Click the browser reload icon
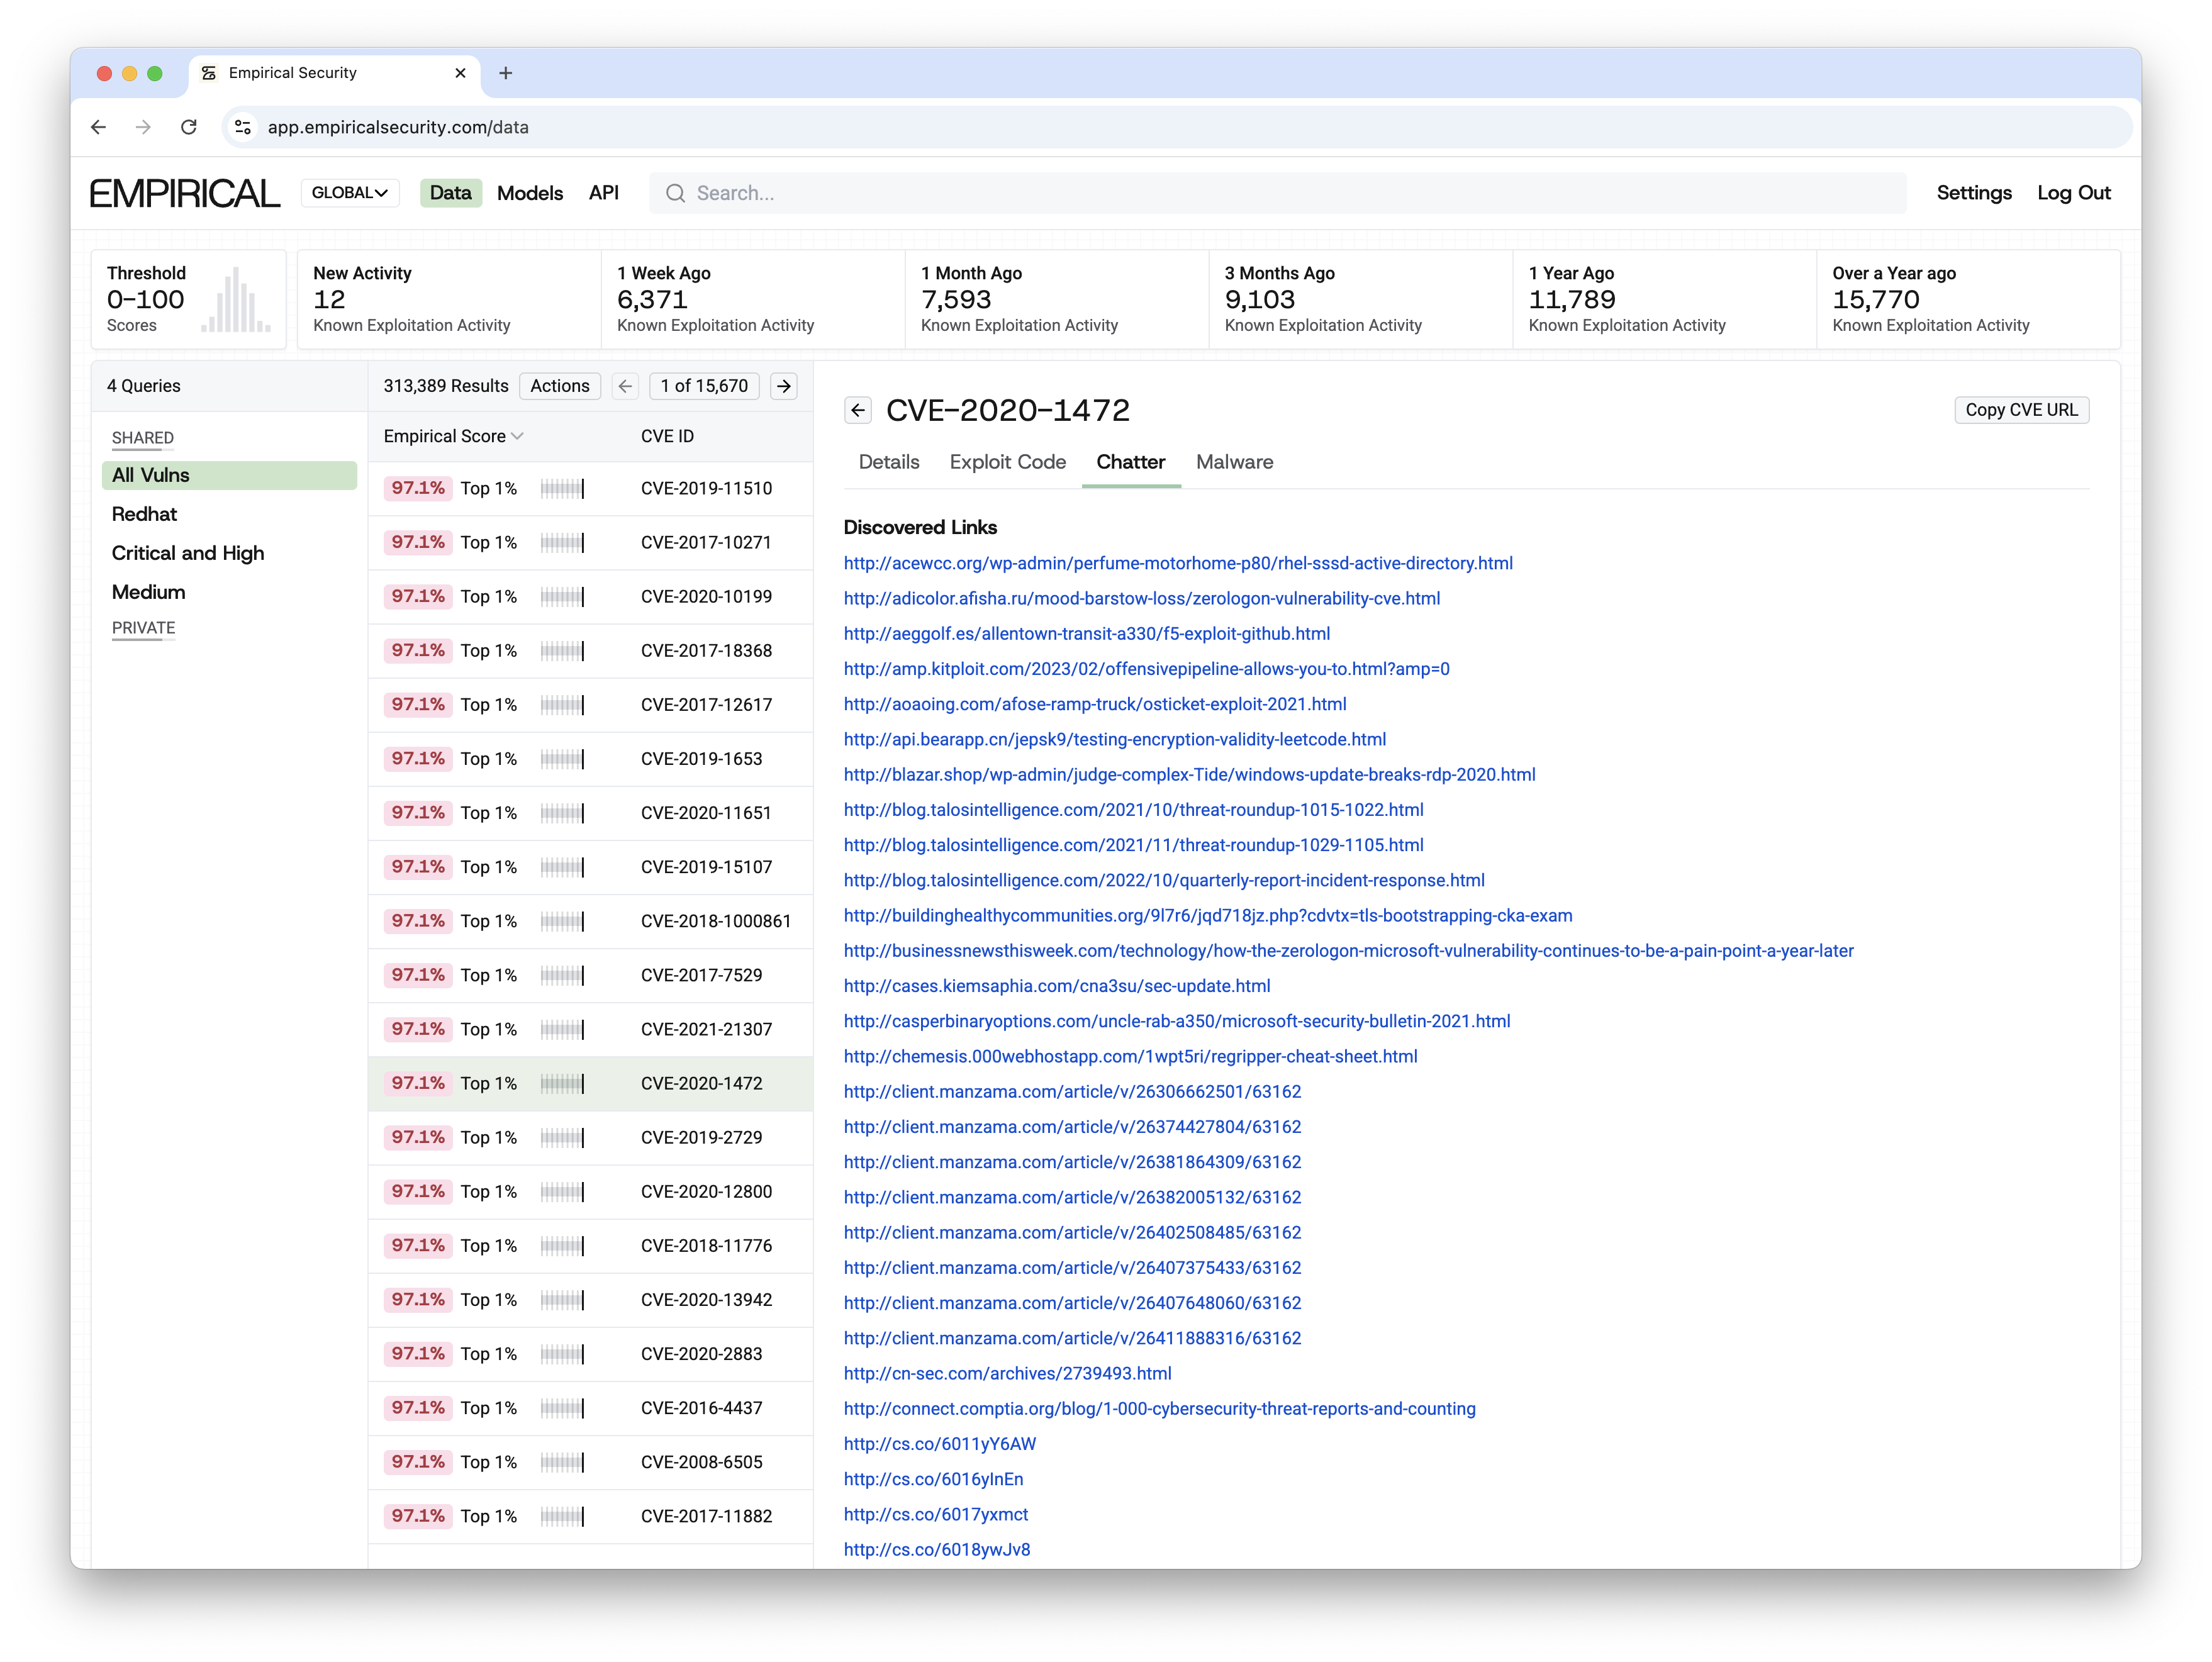Image resolution: width=2212 pixels, height=1662 pixels. [x=188, y=127]
